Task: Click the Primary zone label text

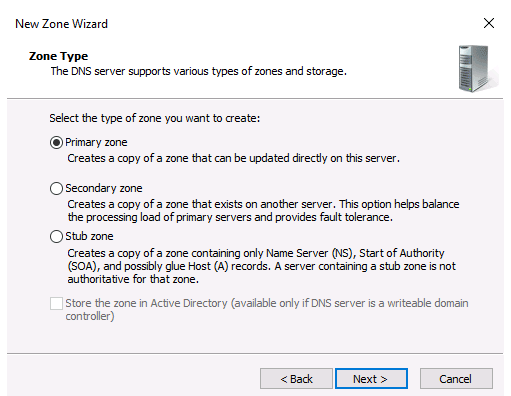Action: pos(96,142)
